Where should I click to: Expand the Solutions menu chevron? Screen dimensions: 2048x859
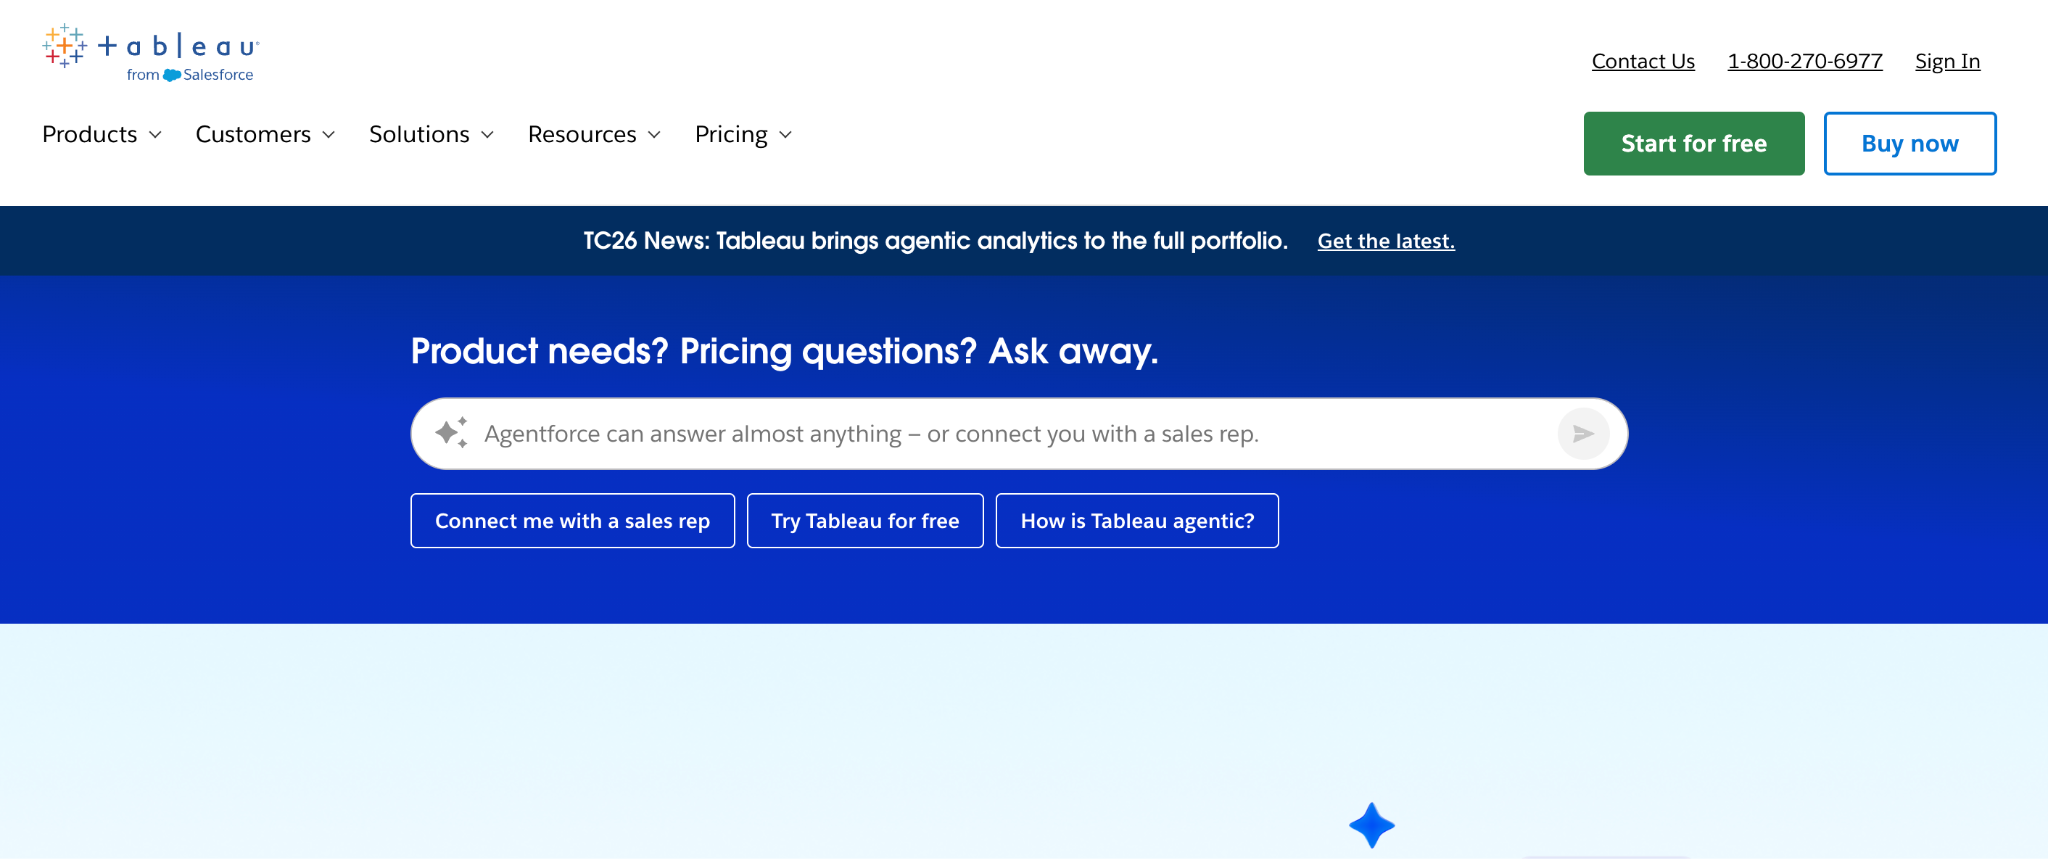(487, 135)
